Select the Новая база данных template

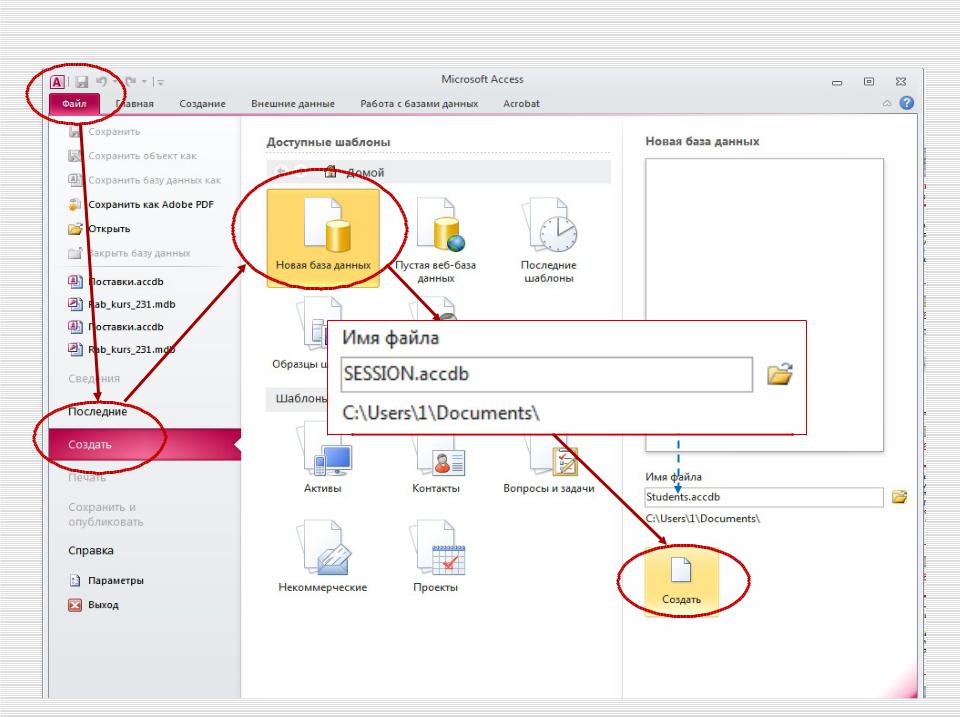tap(323, 238)
